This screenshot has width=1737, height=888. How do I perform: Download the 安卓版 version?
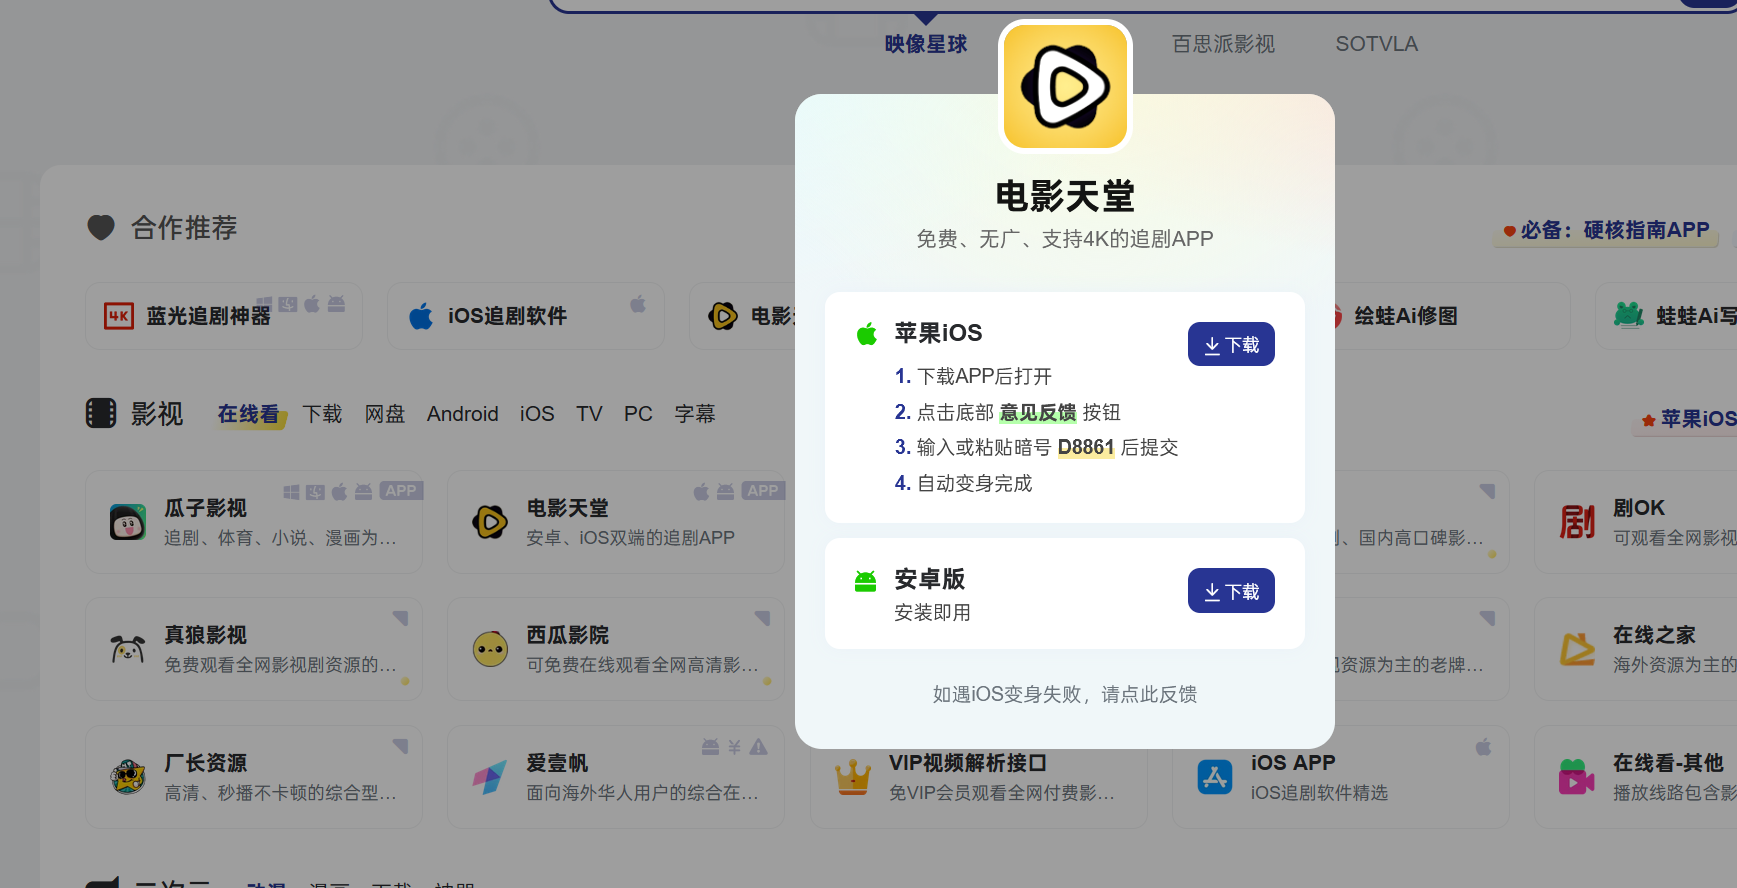tap(1231, 591)
